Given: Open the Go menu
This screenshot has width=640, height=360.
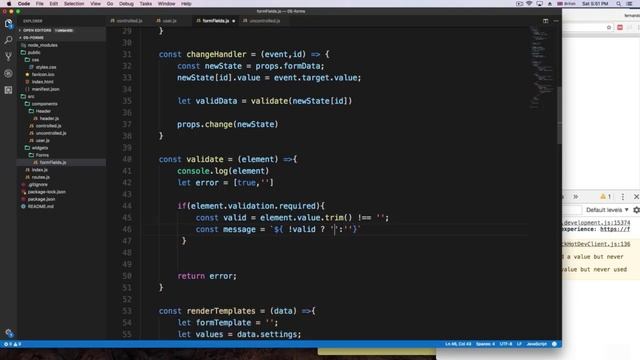Looking at the screenshot, I should click(x=110, y=4).
